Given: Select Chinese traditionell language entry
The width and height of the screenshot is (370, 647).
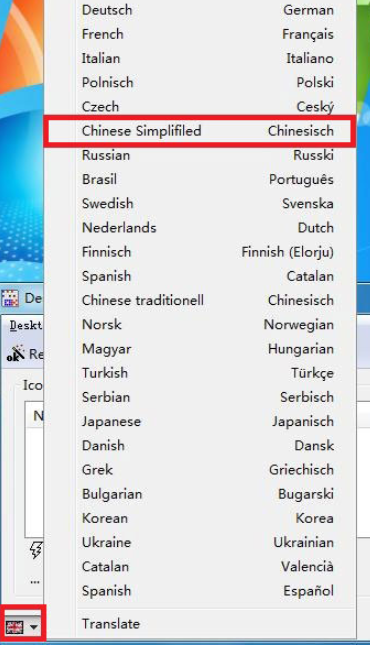Looking at the screenshot, I should pos(200,300).
